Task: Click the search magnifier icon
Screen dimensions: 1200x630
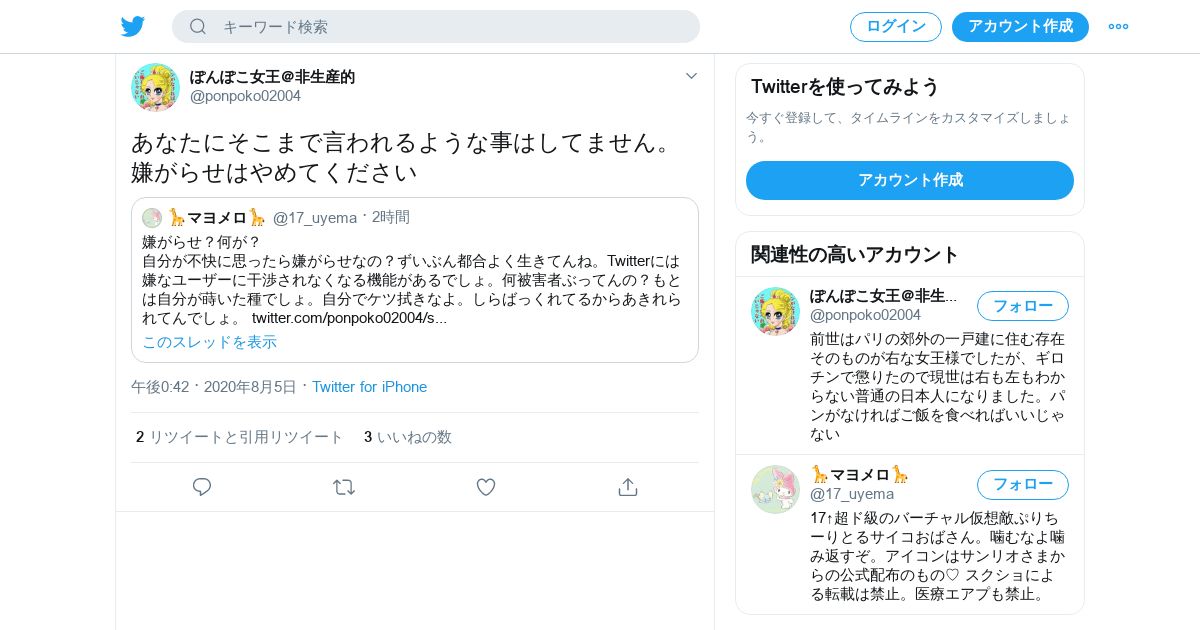Action: [x=198, y=27]
